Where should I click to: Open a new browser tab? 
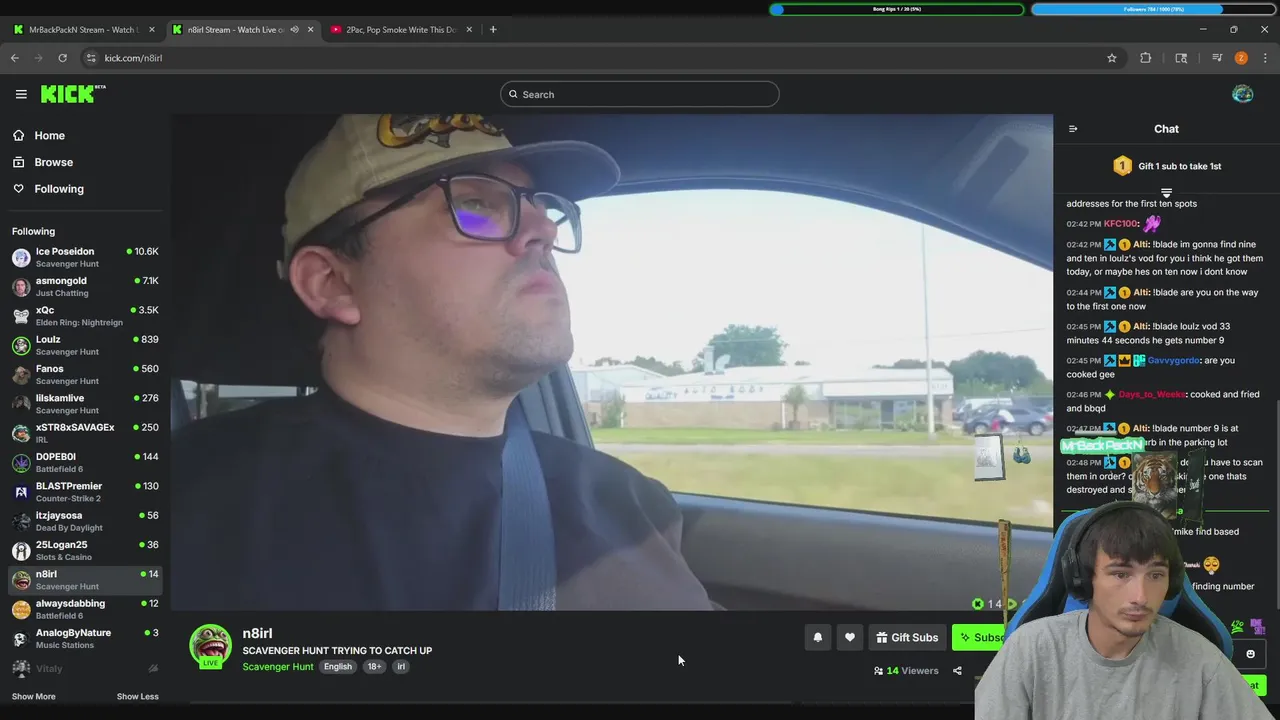493,29
